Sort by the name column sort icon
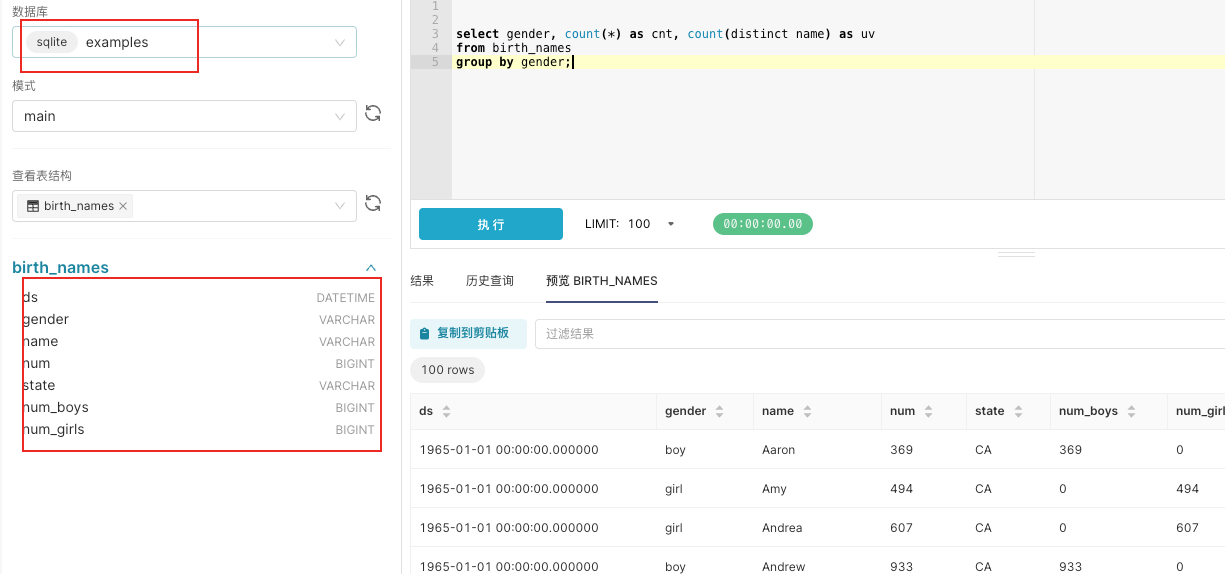The height and width of the screenshot is (574, 1225). point(807,411)
